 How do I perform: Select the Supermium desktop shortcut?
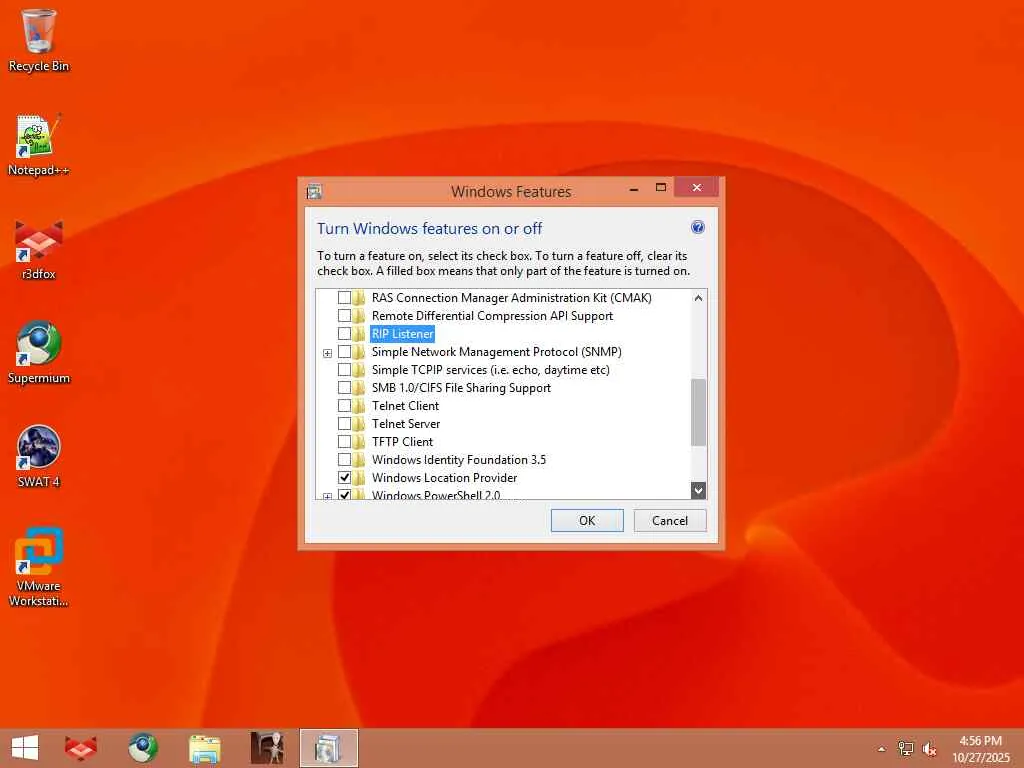[x=38, y=353]
